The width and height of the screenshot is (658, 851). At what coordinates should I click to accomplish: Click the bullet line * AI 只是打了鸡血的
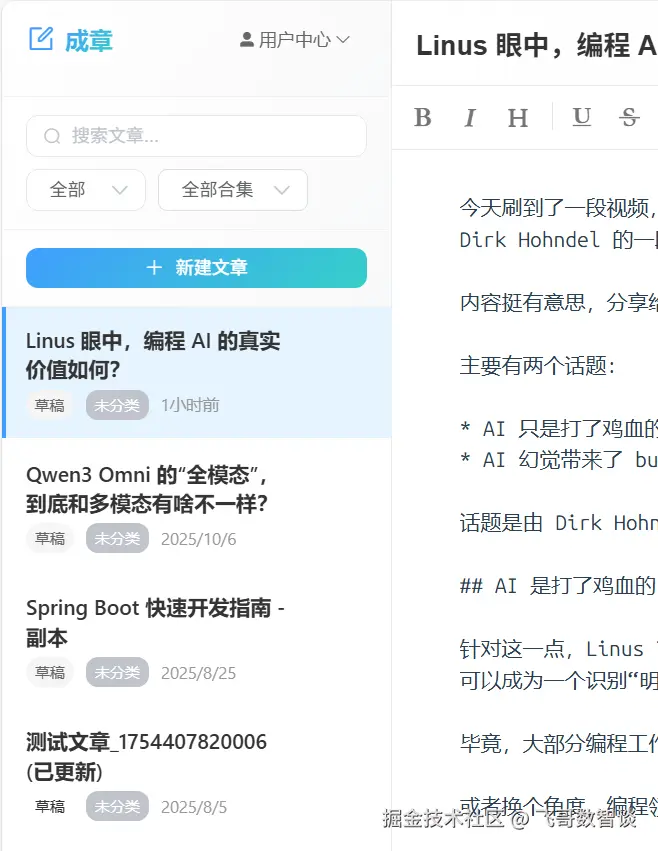click(559, 429)
